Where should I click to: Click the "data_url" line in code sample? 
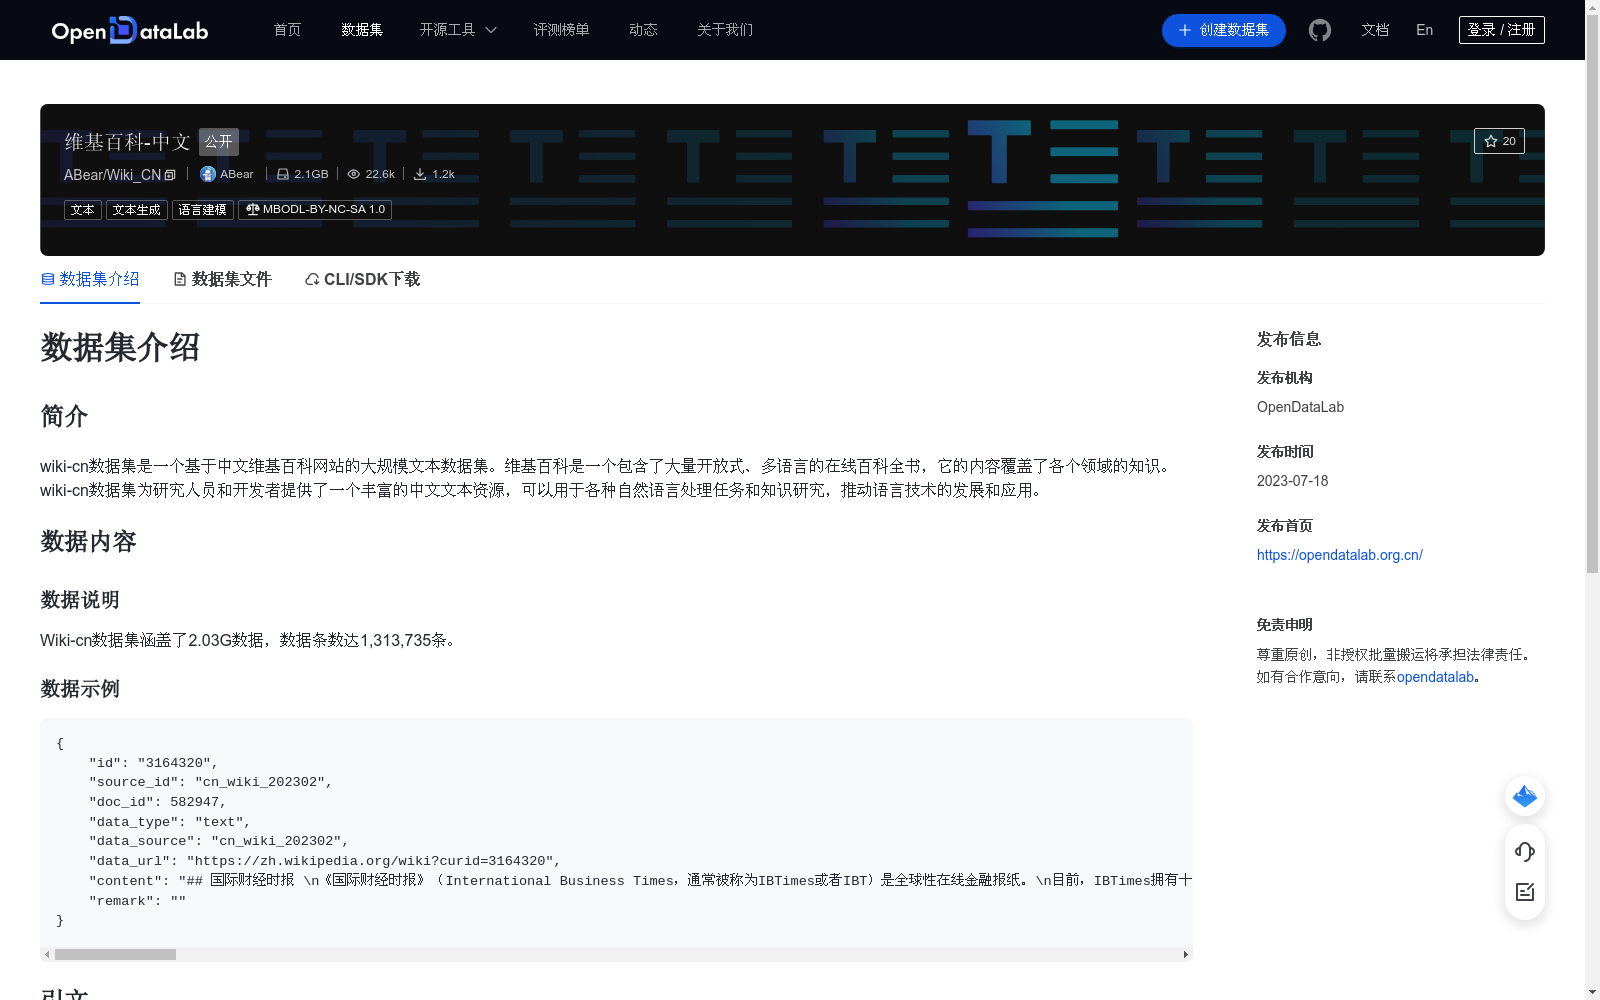[325, 861]
